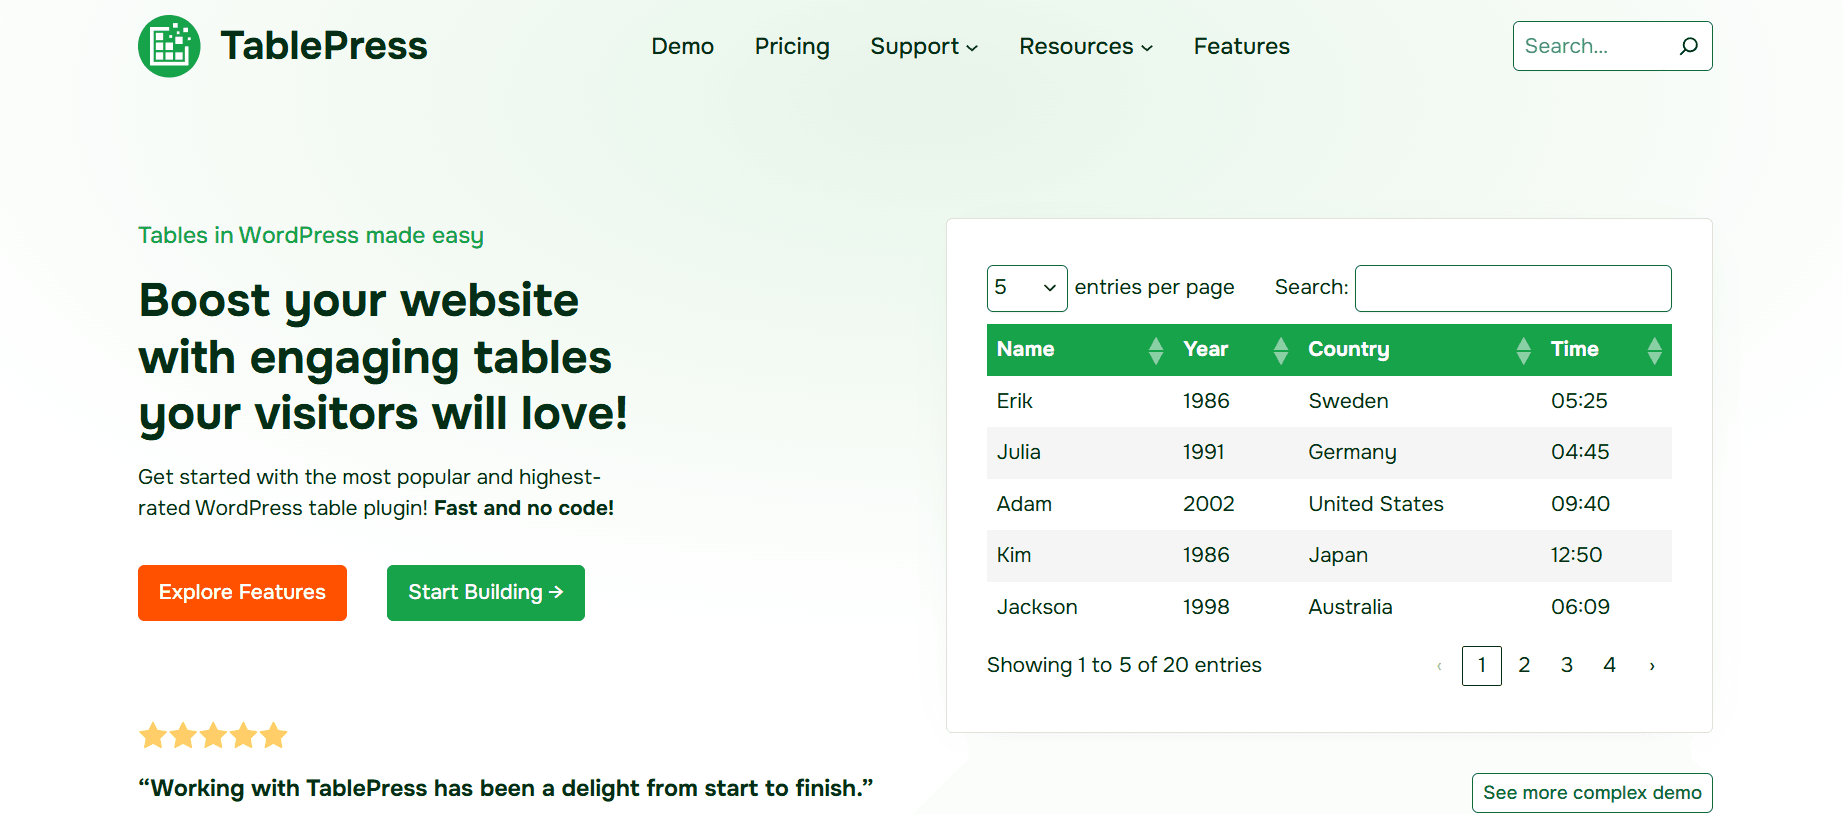Image resolution: width=1843 pixels, height=814 pixels.
Task: Click the Sweden country cell
Action: pos(1420,401)
